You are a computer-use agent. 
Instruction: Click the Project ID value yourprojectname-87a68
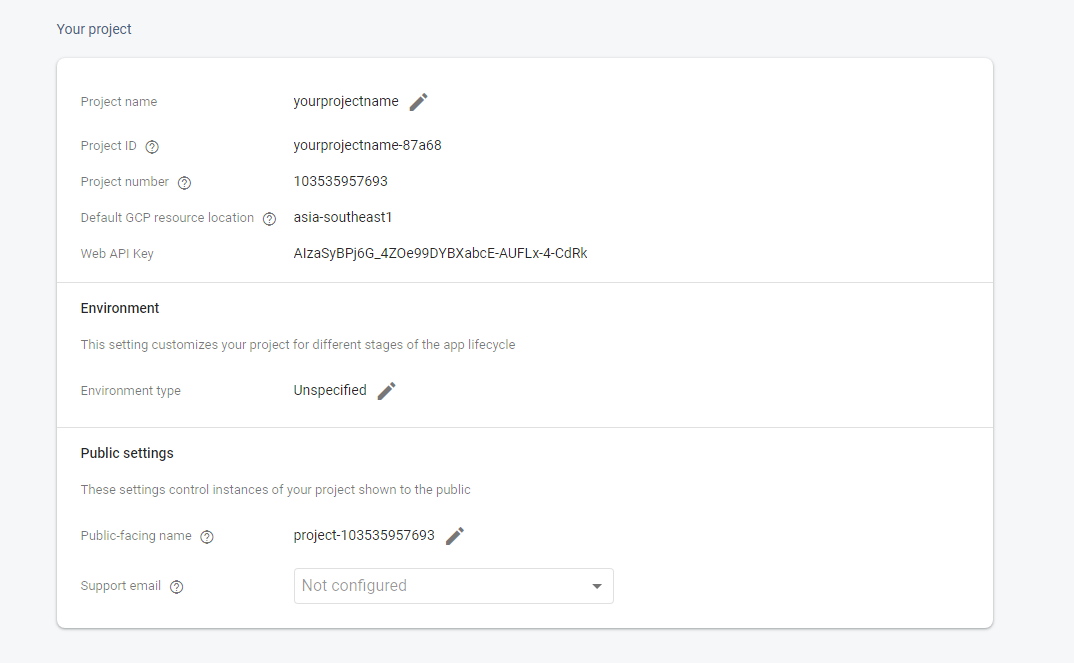(367, 145)
